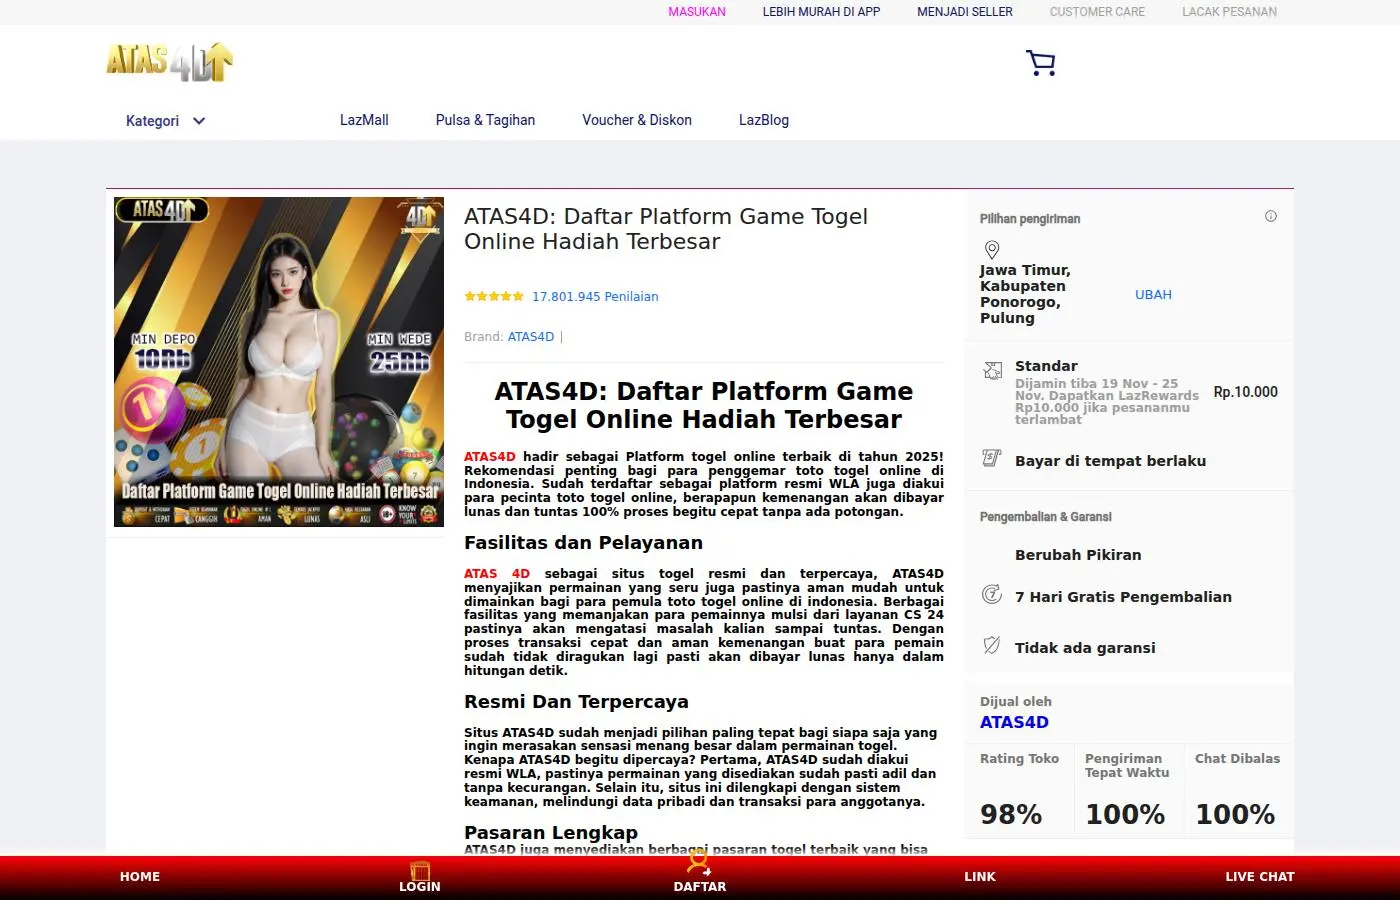Click HOME in the bottom bar

point(140,877)
